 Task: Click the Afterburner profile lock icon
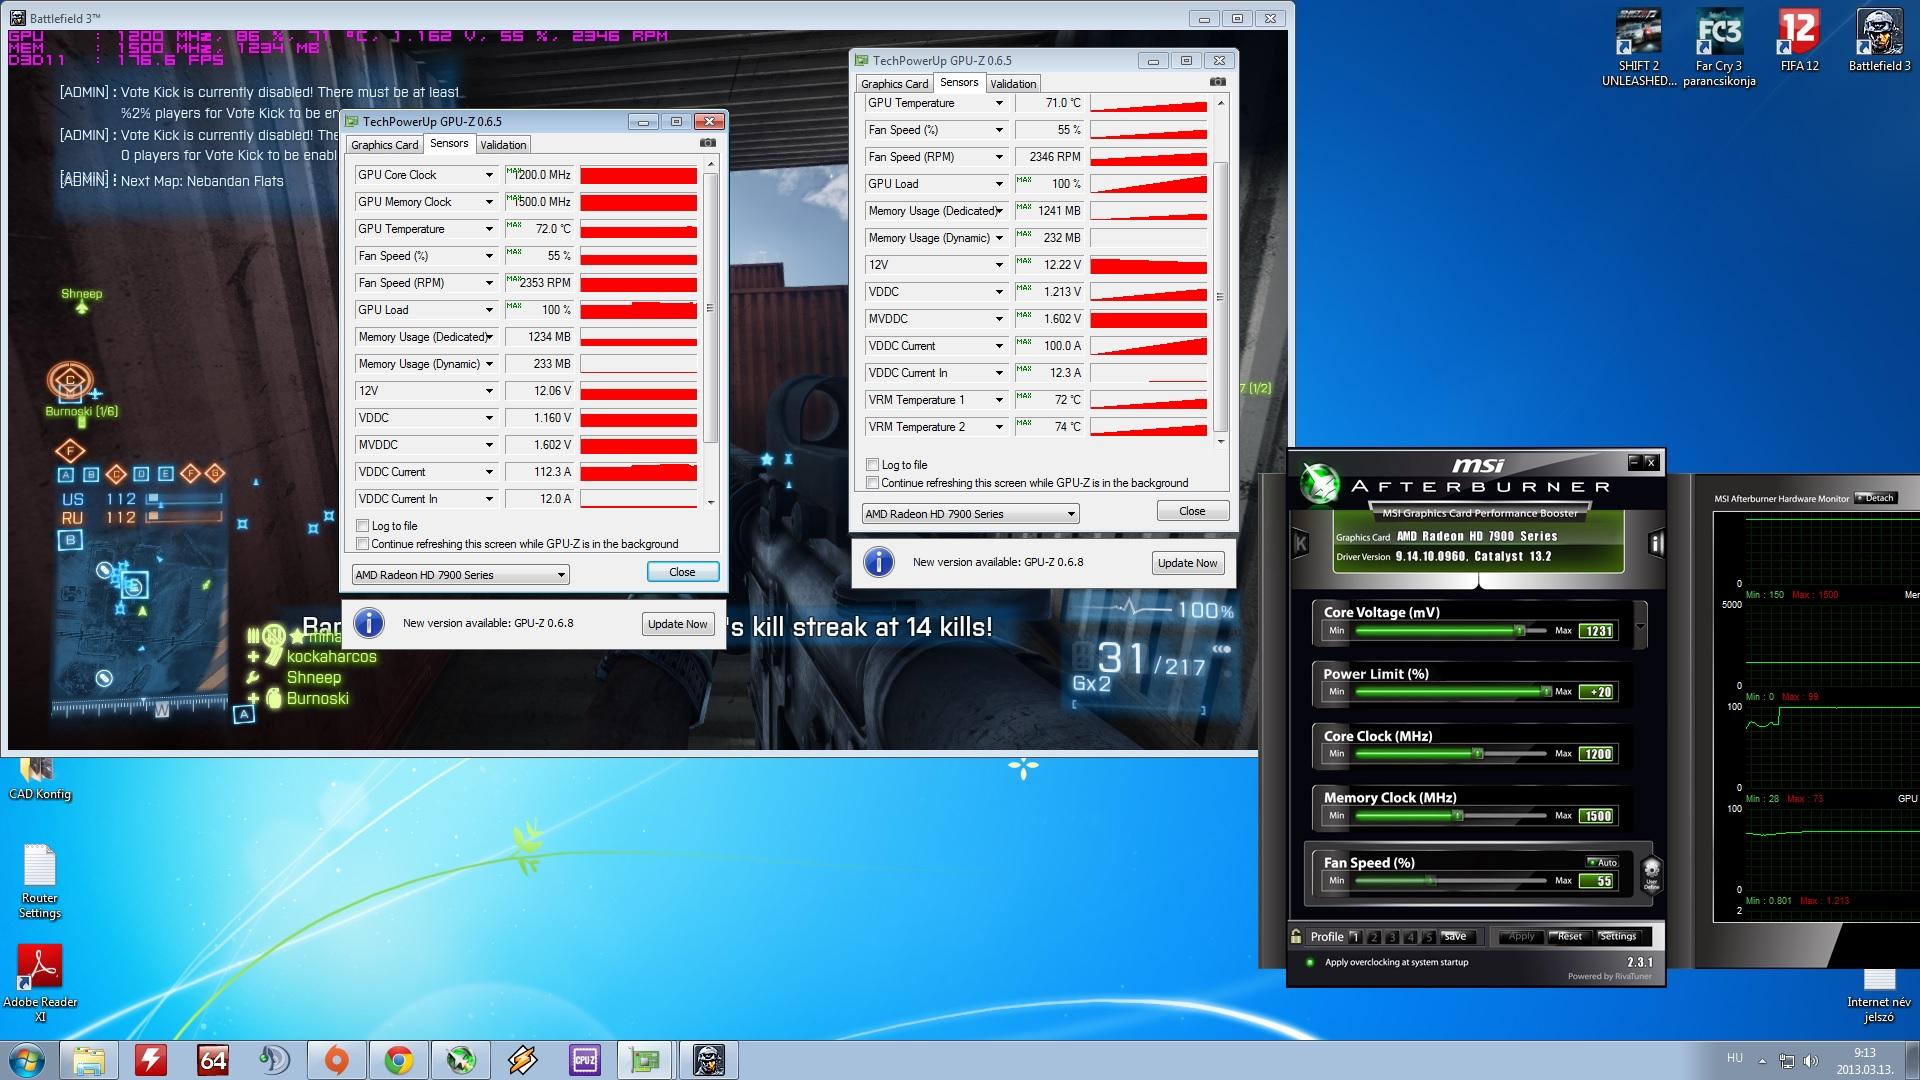click(x=1296, y=937)
